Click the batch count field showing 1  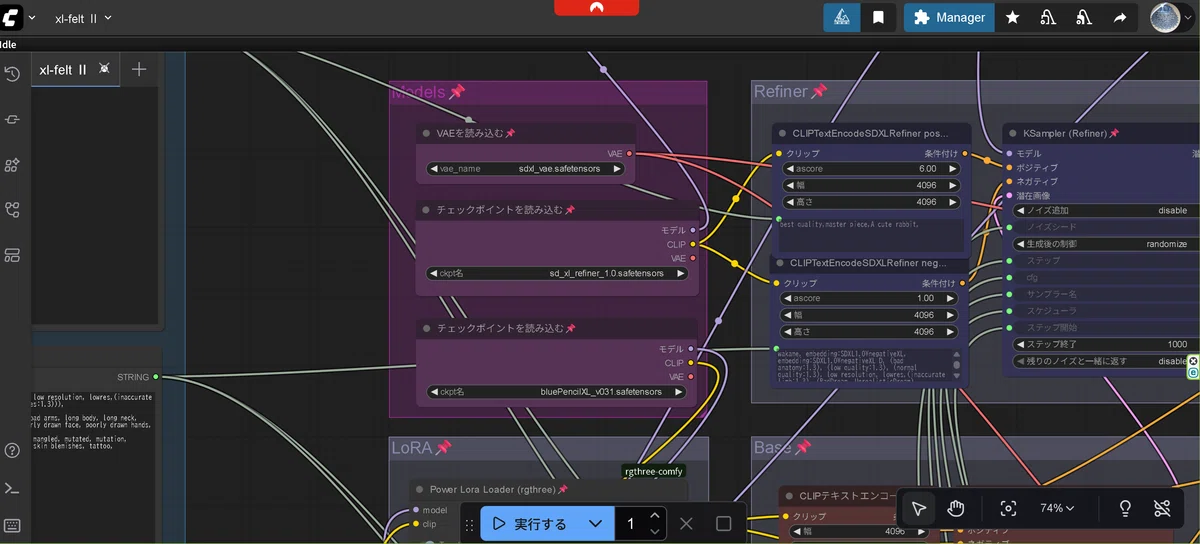pyautogui.click(x=630, y=523)
